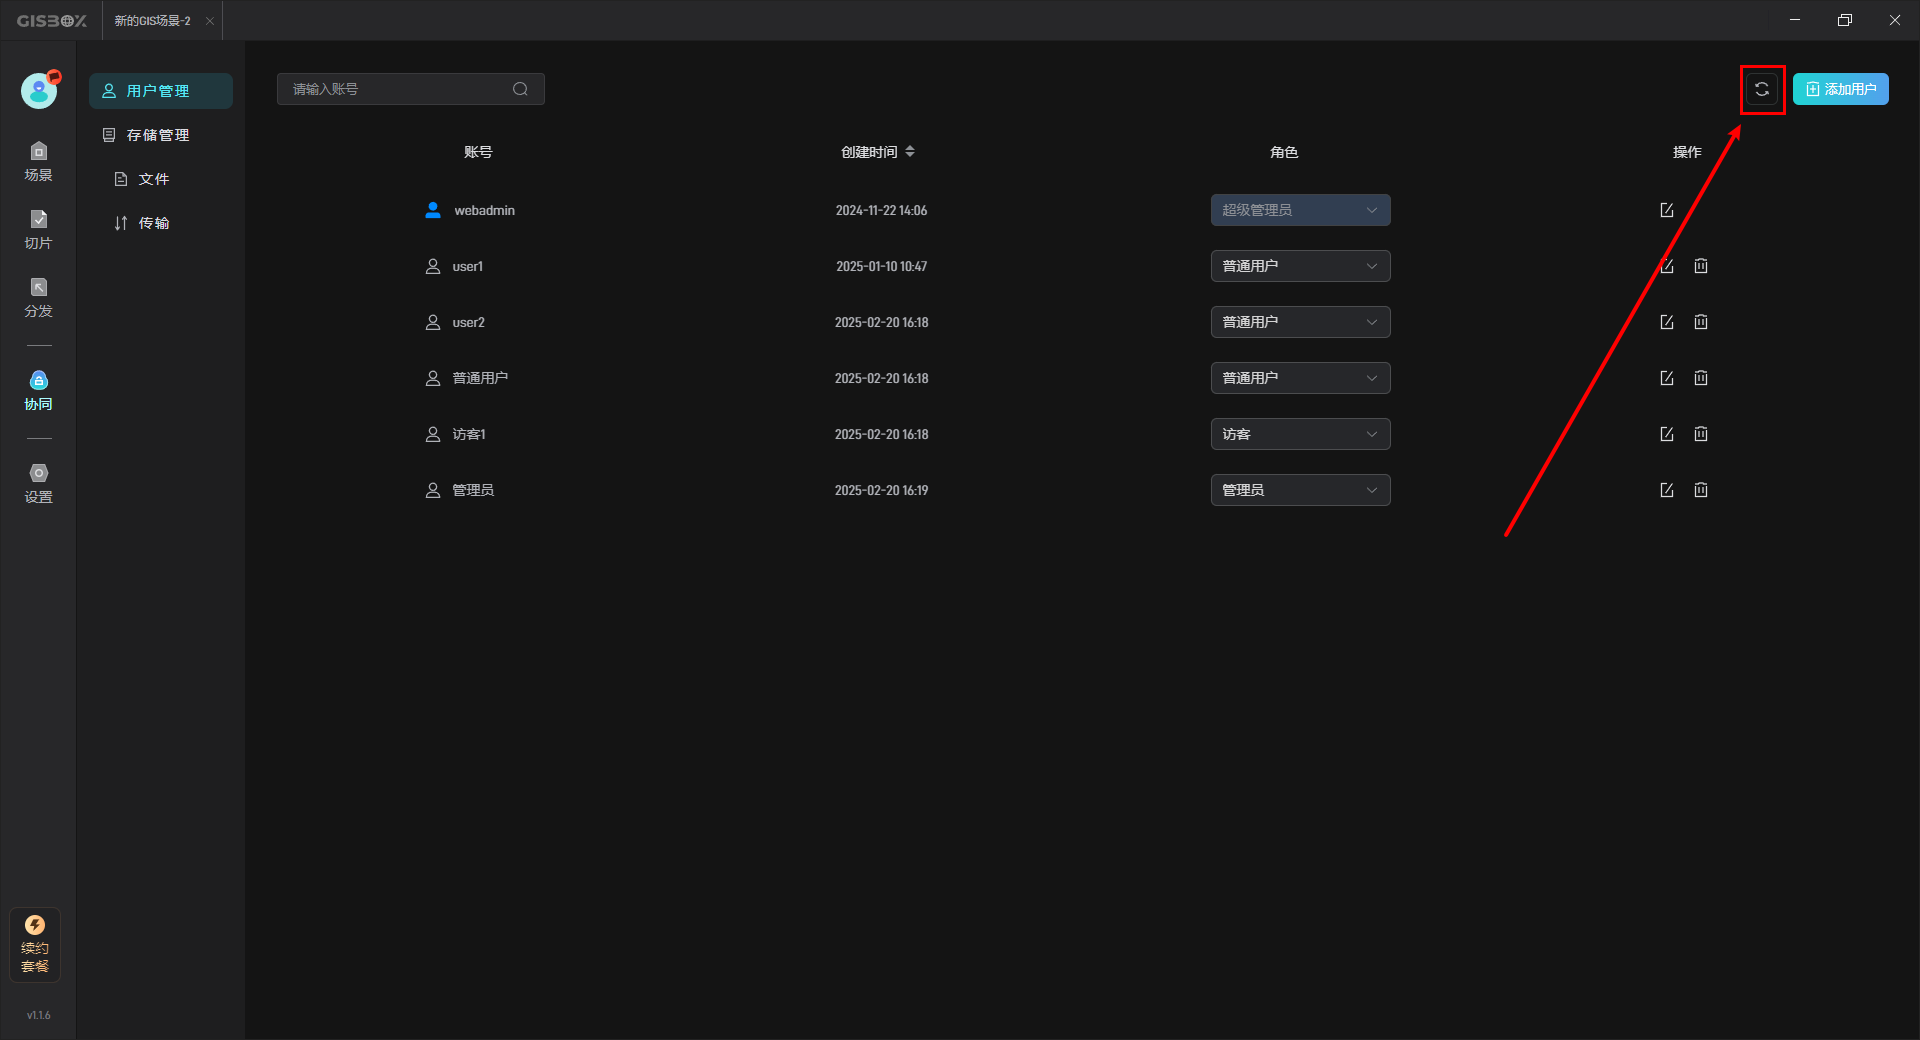Click the GISBOX logo
Image resolution: width=1920 pixels, height=1040 pixels.
[52, 21]
